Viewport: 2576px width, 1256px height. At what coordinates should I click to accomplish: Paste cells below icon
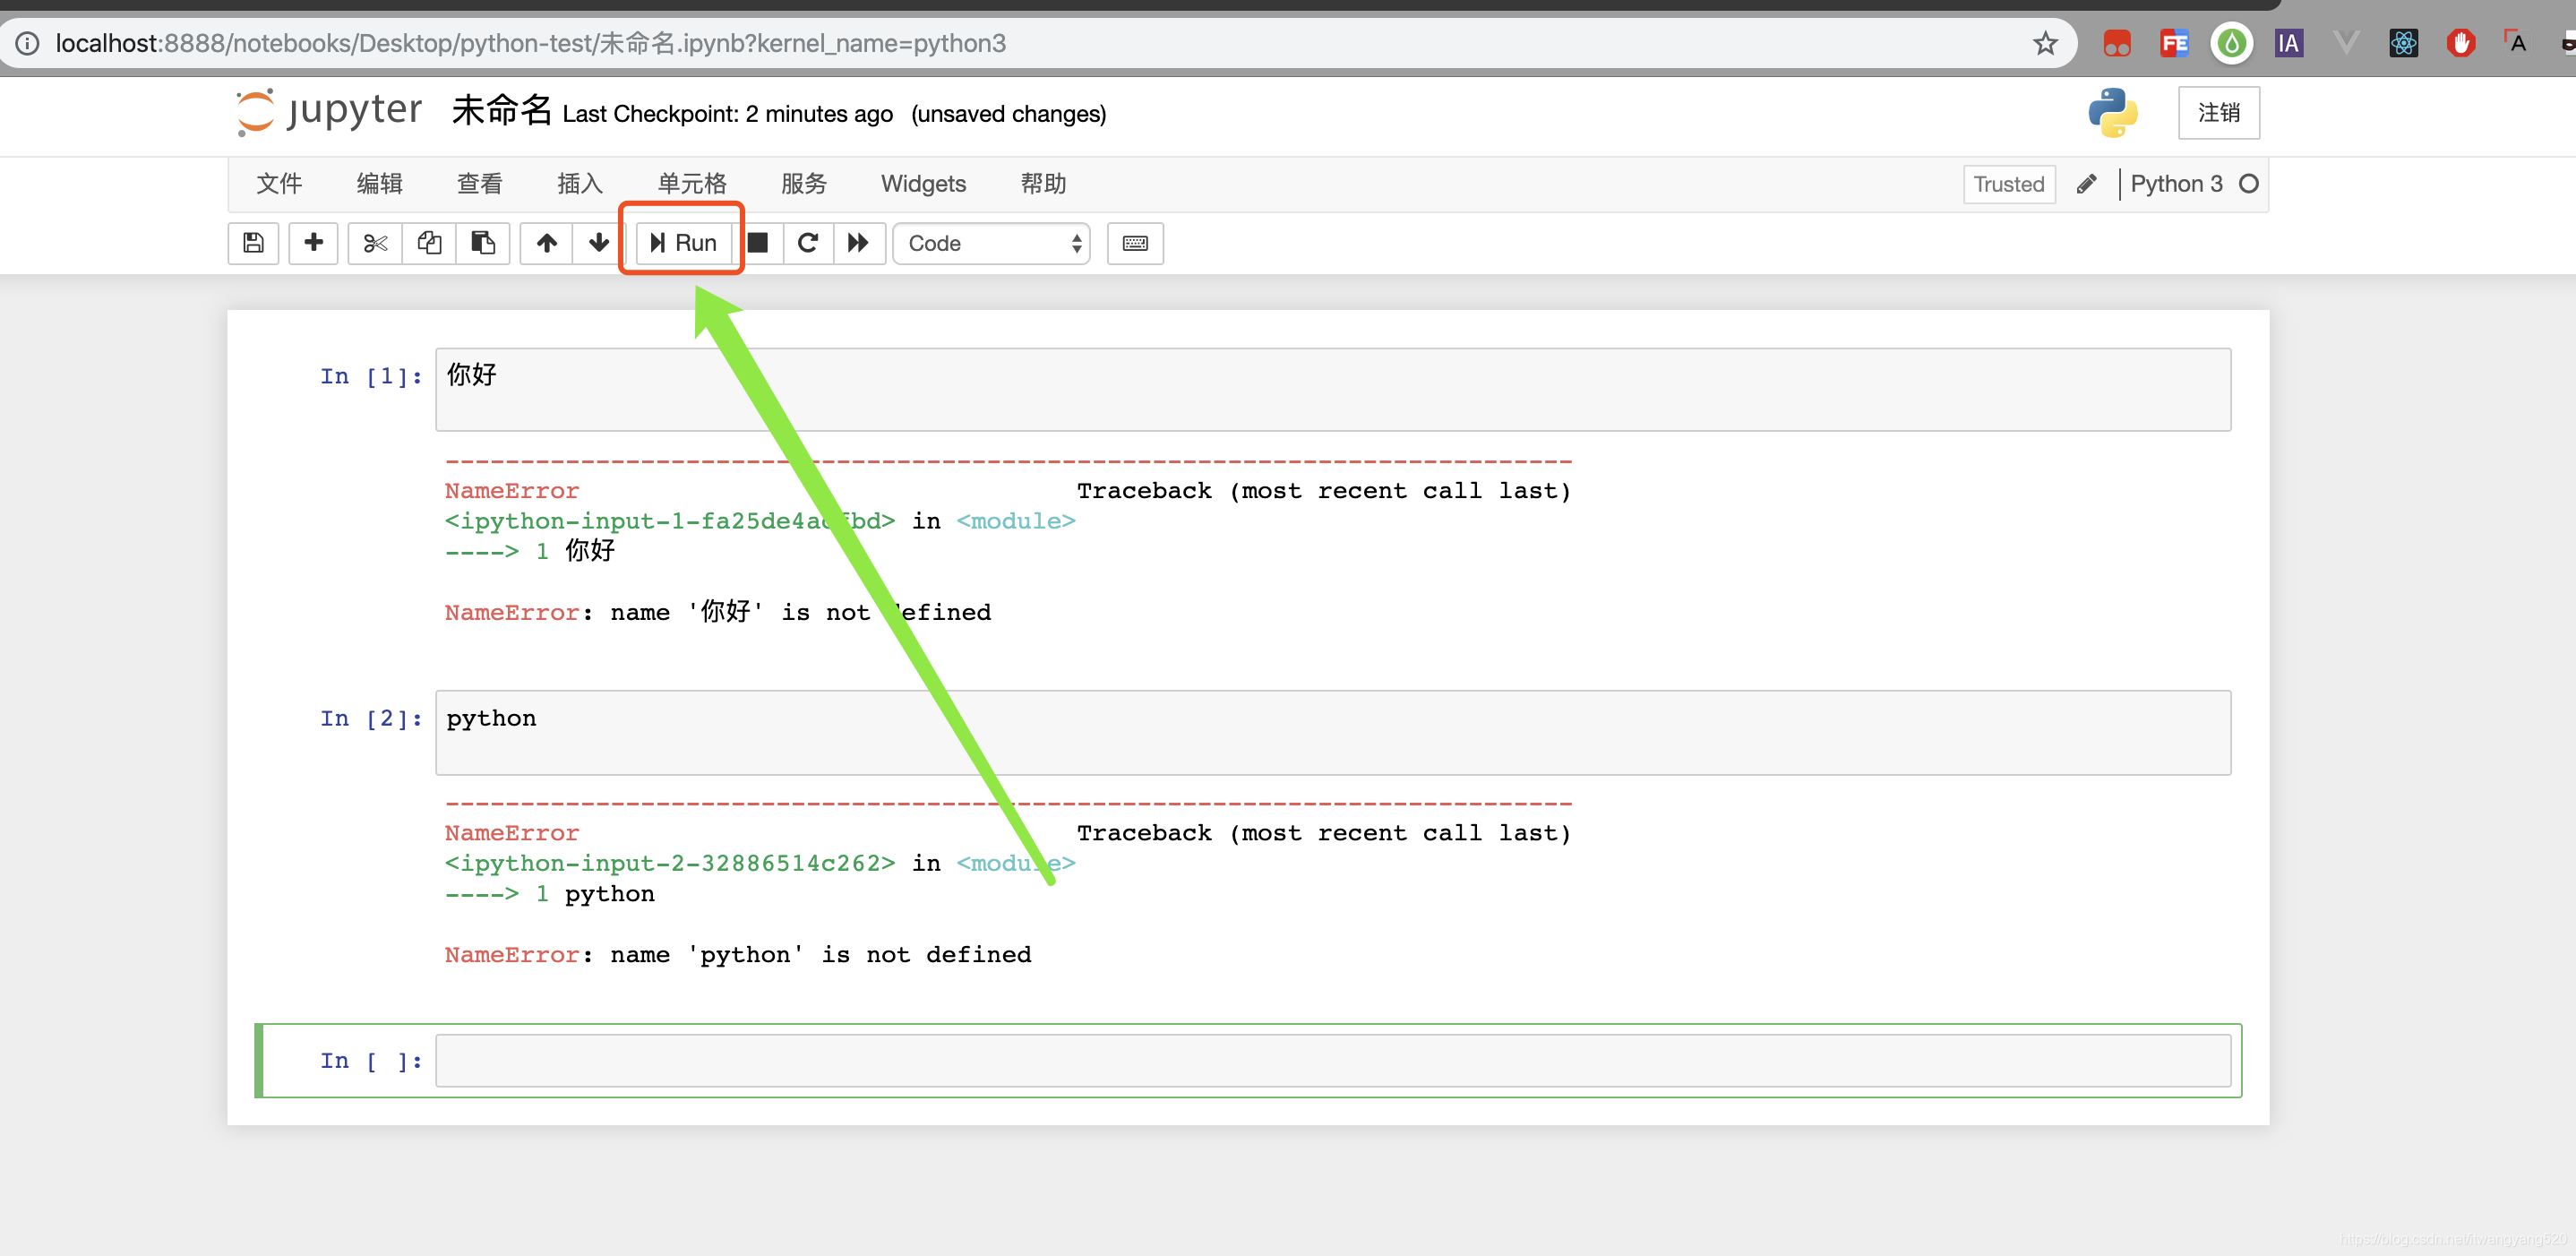pos(483,243)
